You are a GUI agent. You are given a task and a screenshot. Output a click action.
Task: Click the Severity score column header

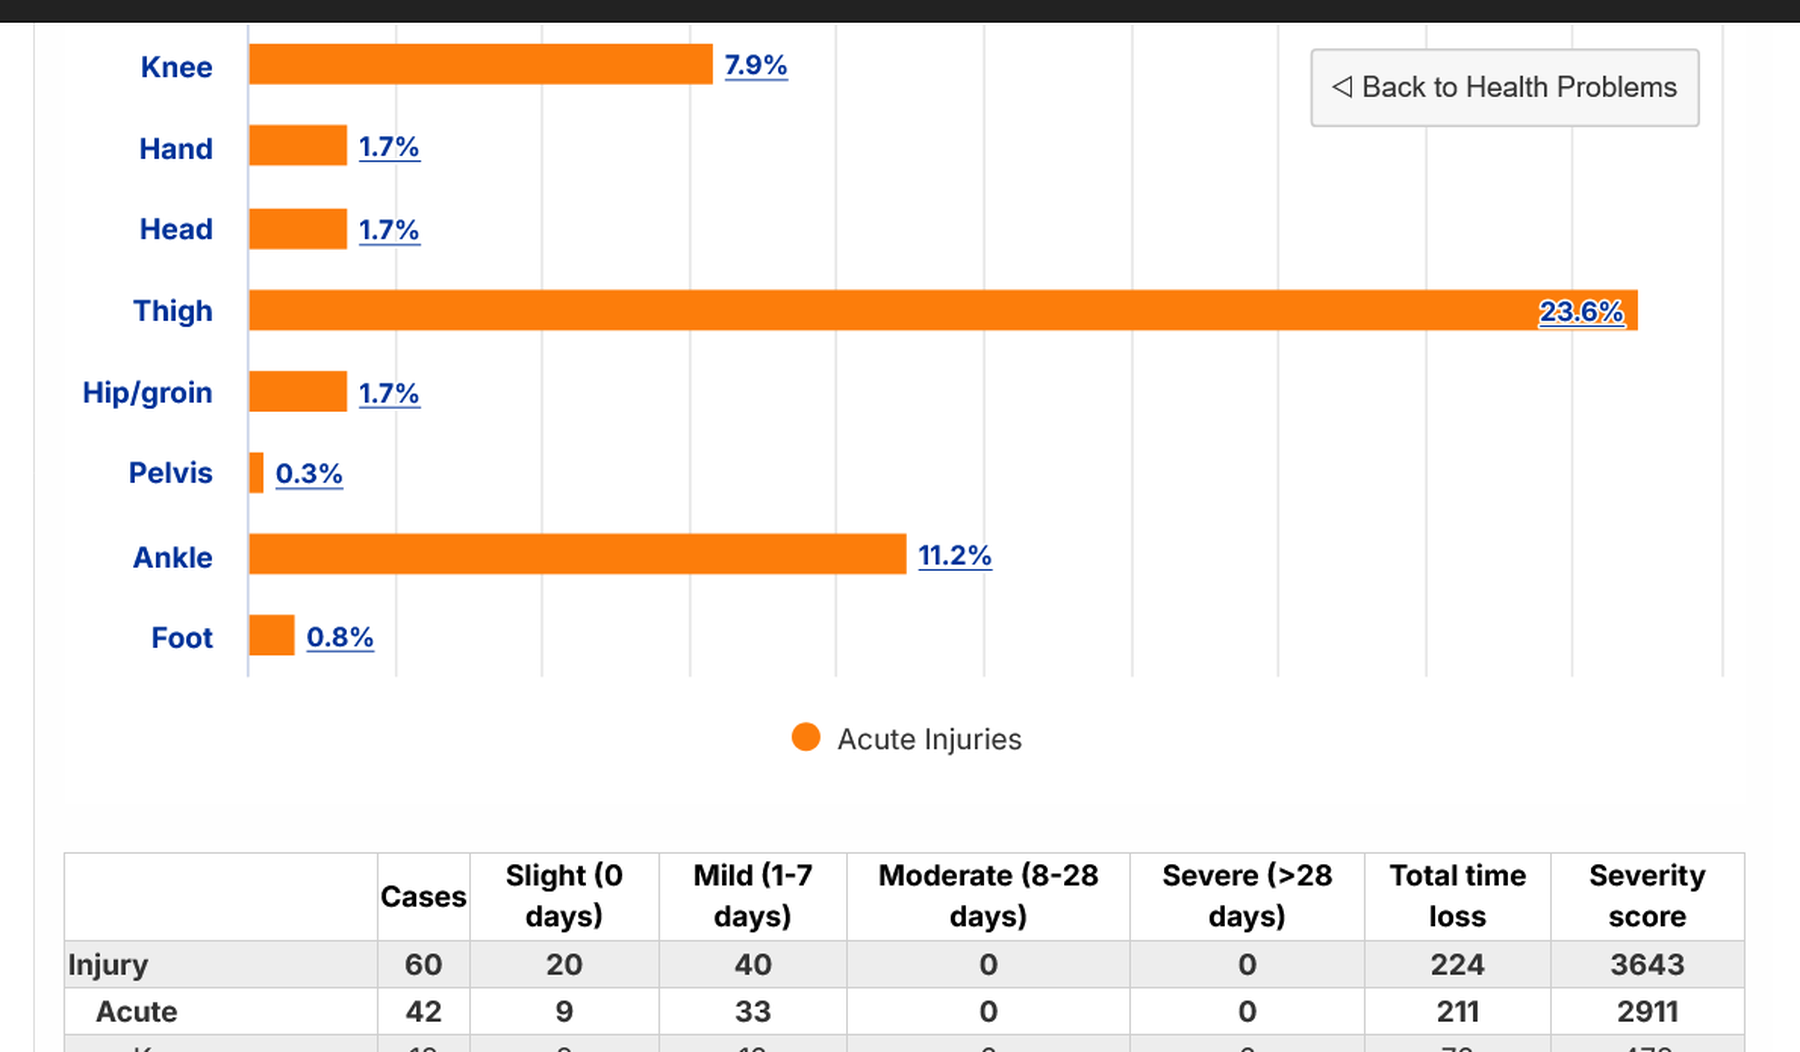(1647, 896)
